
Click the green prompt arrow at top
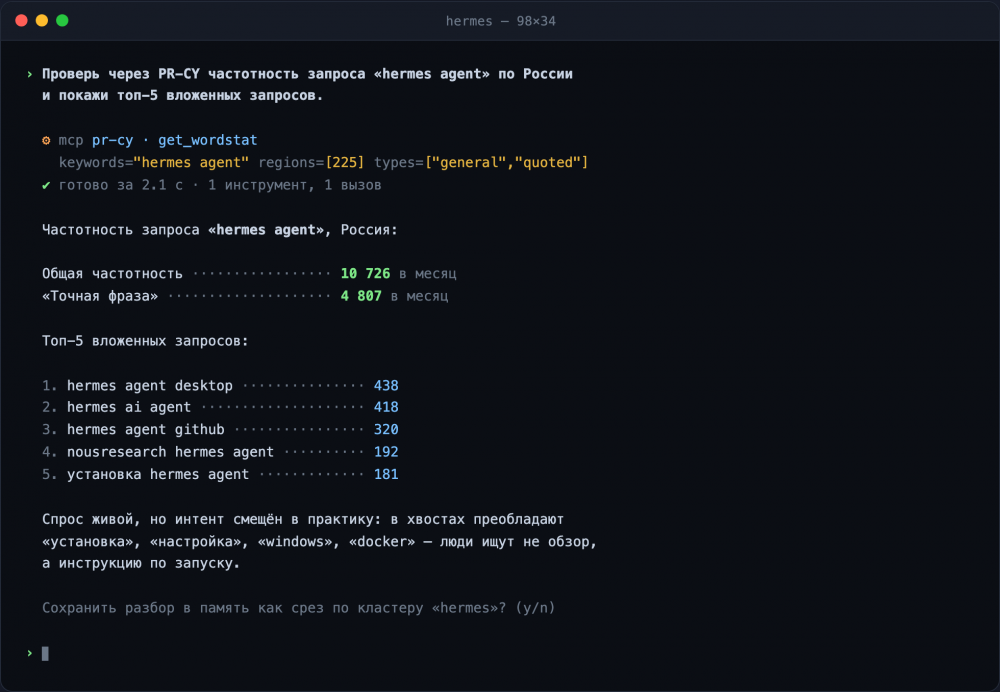coord(29,74)
